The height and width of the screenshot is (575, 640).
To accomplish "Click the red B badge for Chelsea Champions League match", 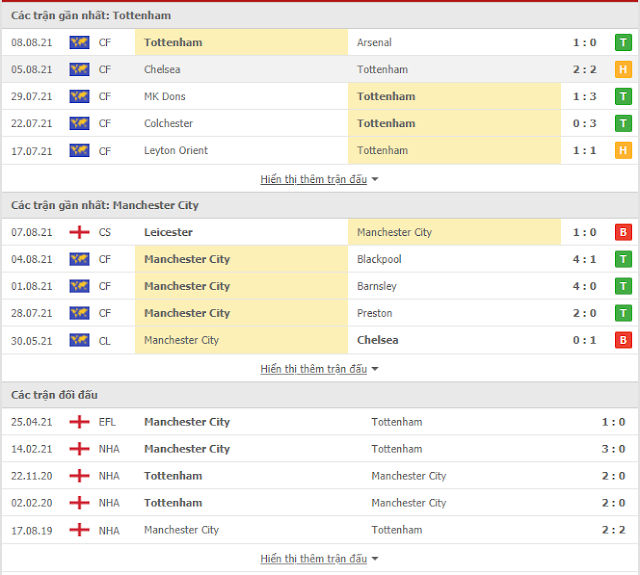I will point(623,340).
